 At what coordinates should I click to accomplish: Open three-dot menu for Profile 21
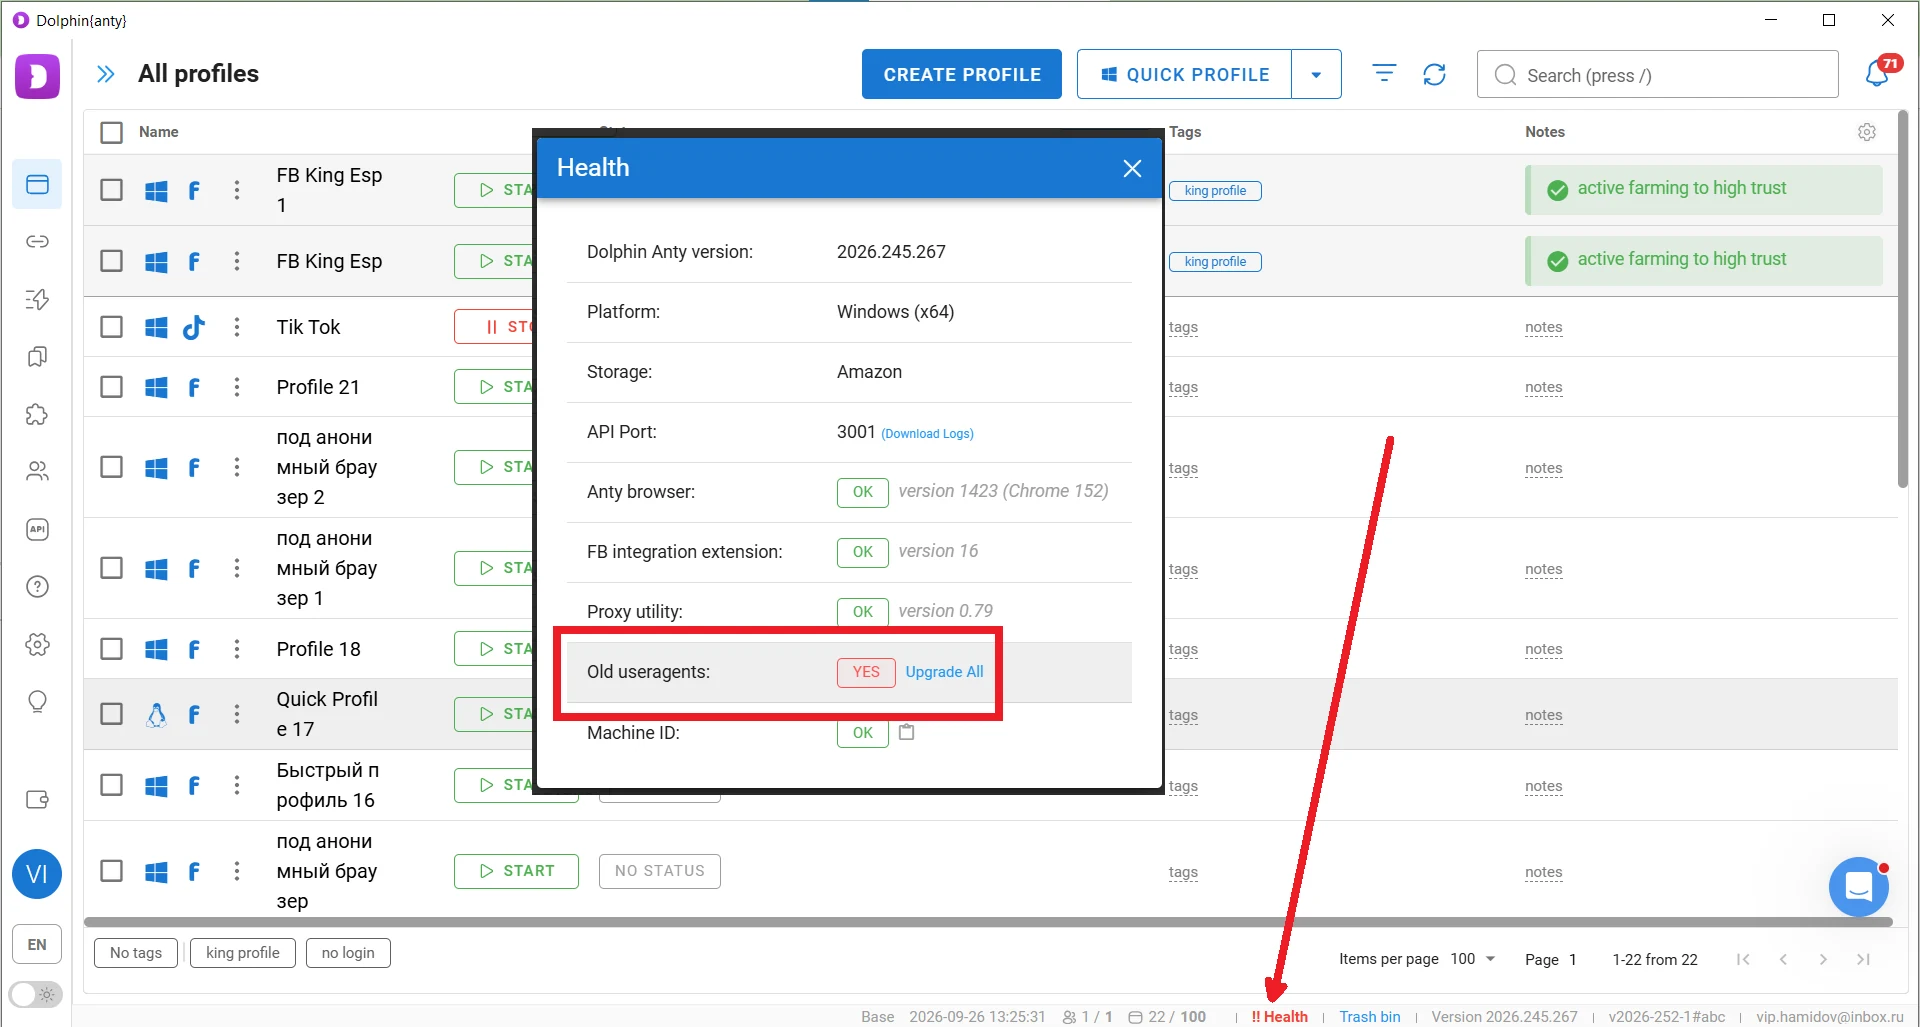(x=237, y=387)
